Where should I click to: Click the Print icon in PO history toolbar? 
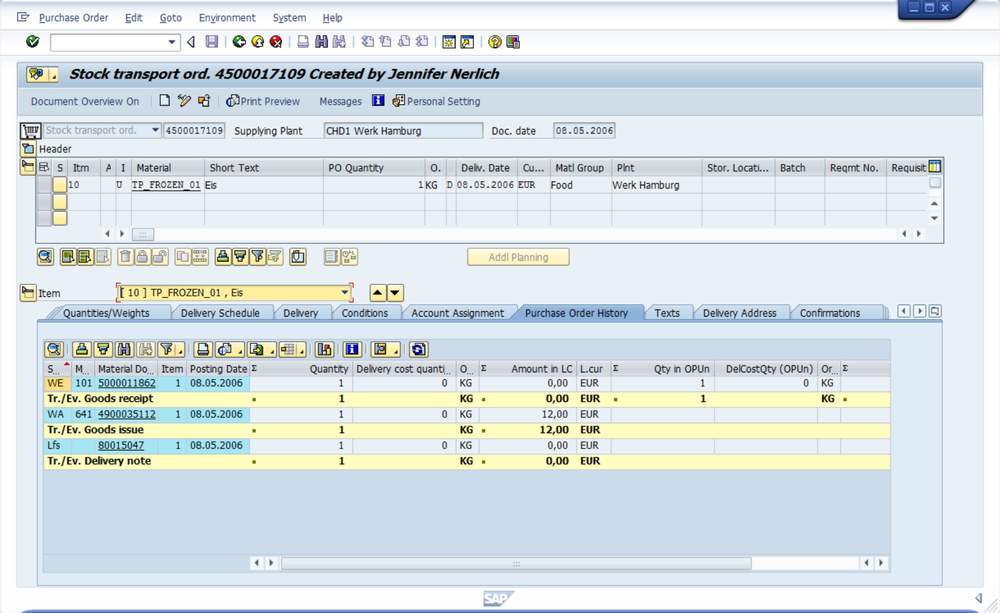pos(203,350)
